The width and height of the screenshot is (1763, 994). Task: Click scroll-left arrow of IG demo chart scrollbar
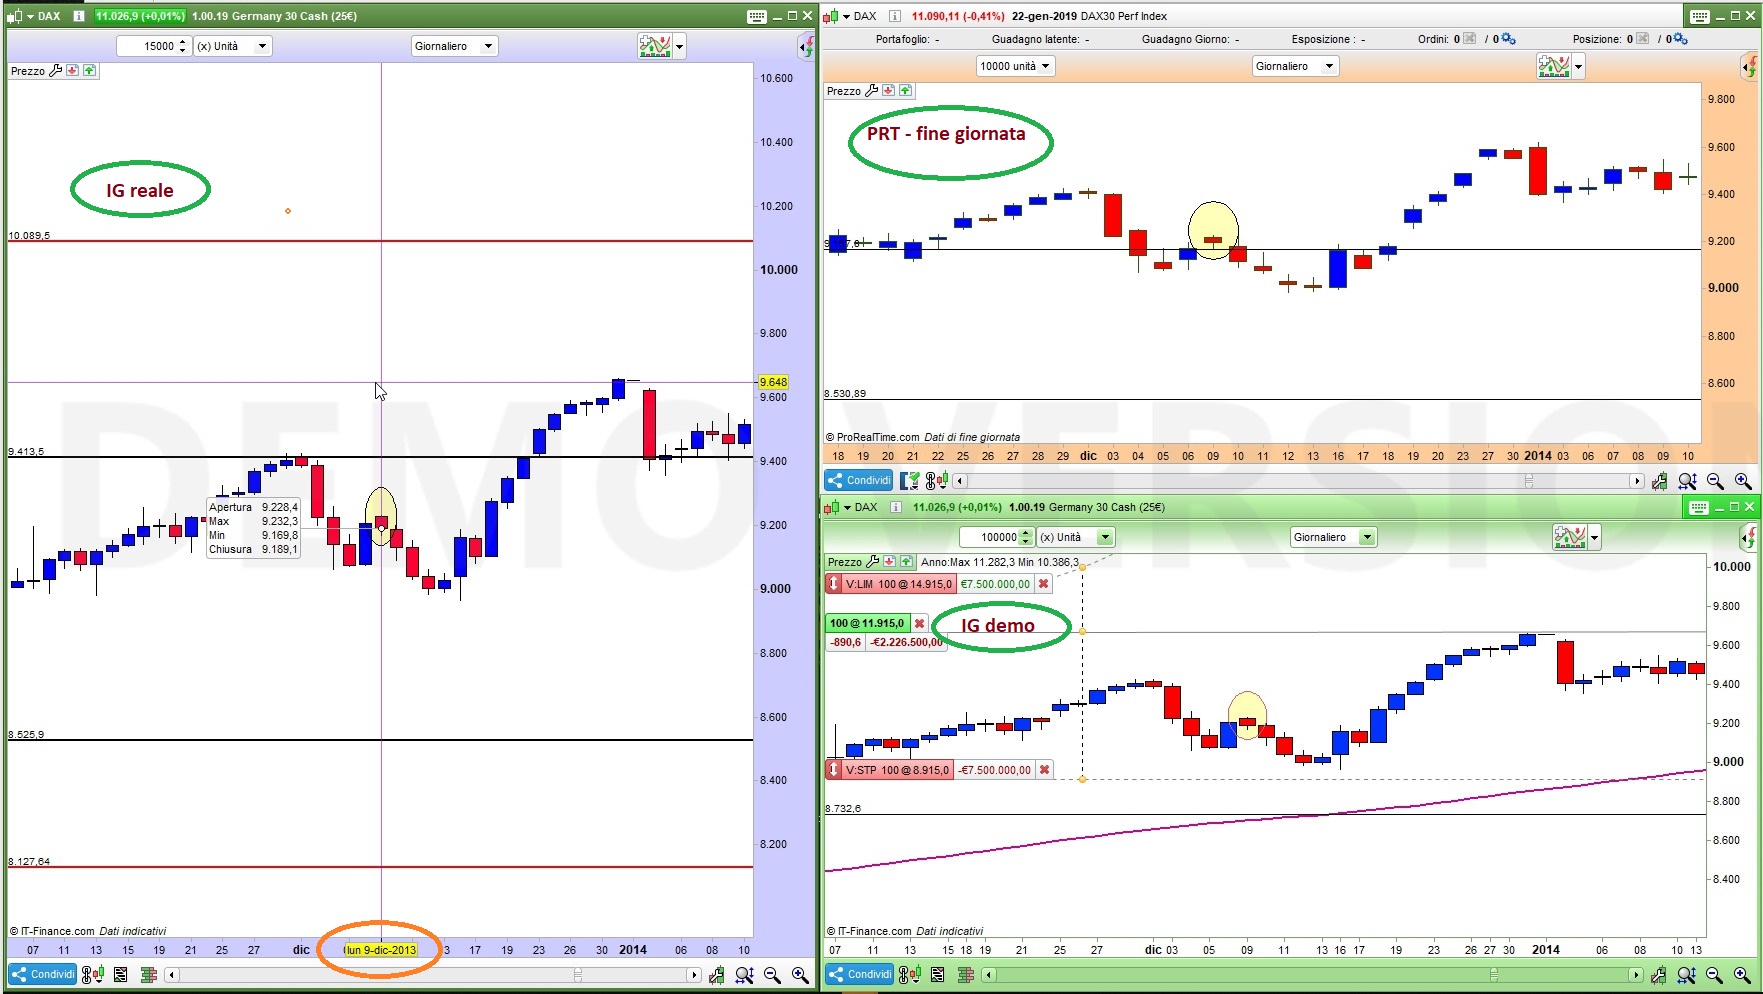[x=989, y=975]
